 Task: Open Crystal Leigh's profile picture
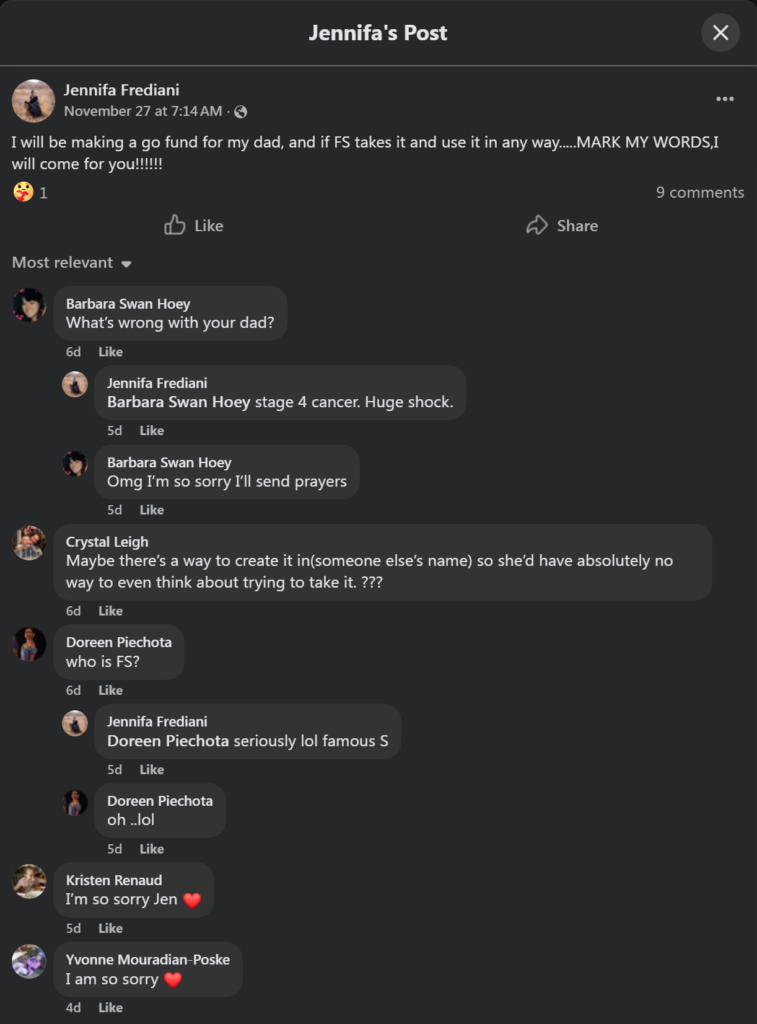(x=29, y=543)
